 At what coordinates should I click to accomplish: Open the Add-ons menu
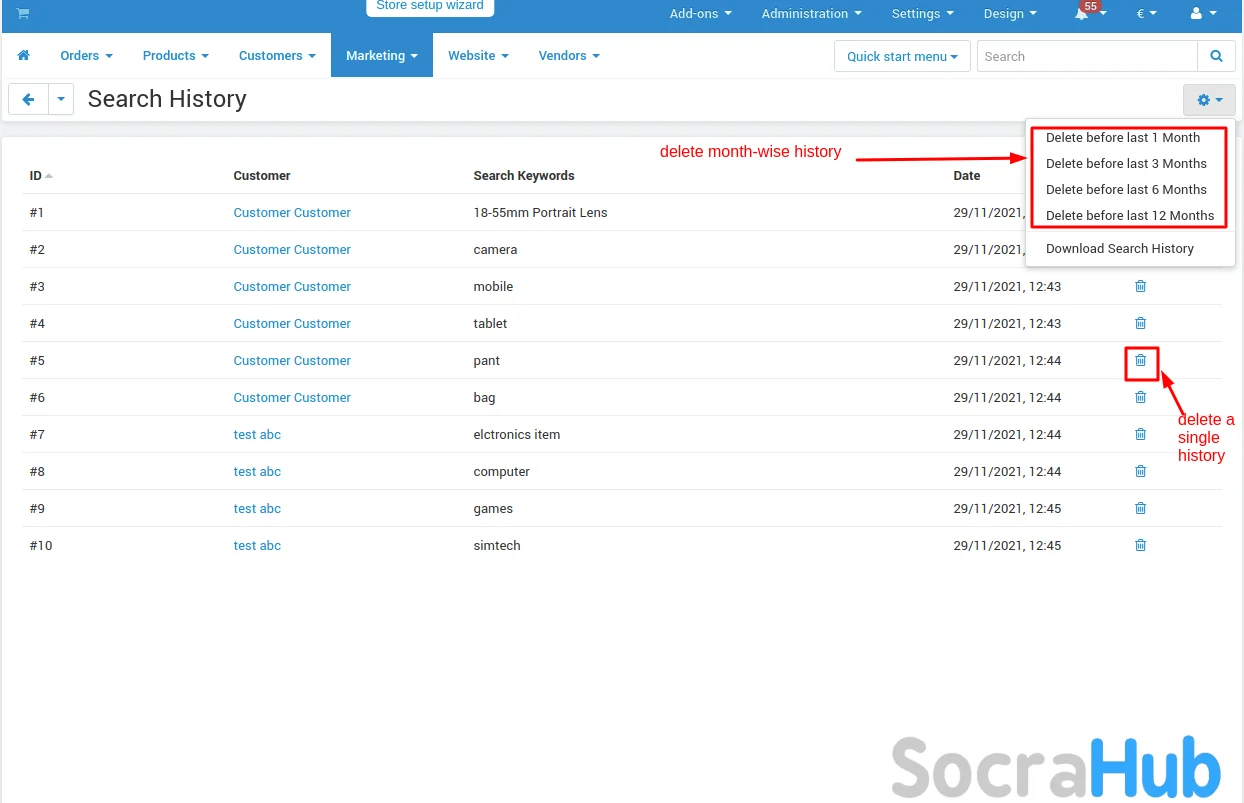coord(700,14)
